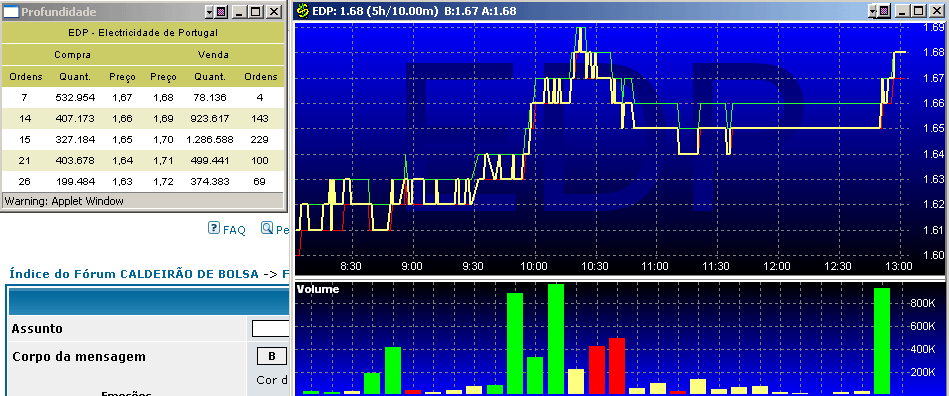Maximize the Profundidade window
Viewport: 949px width, 396px height.
tap(256, 12)
